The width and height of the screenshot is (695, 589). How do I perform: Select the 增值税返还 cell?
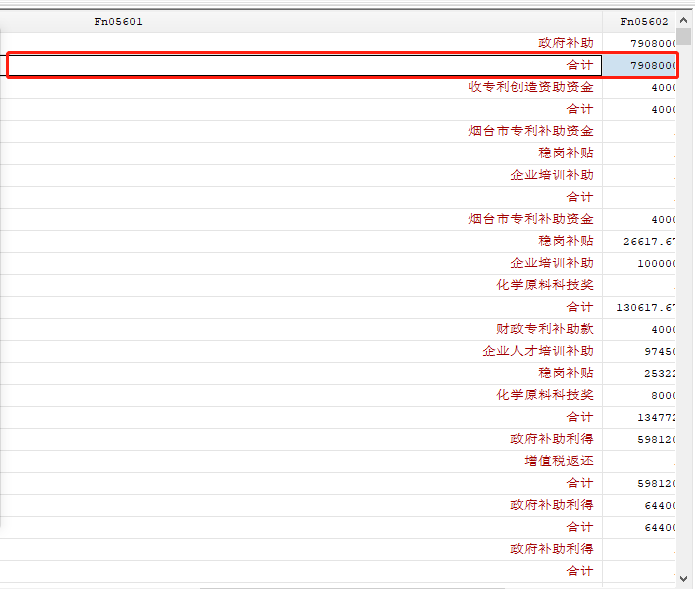click(x=301, y=461)
